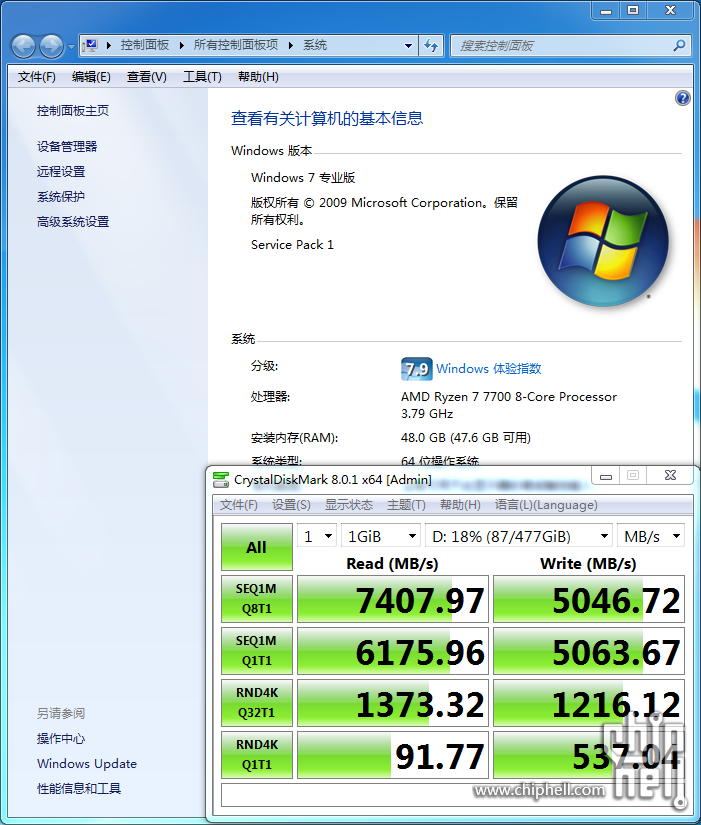
Task: Open Windows Update link
Action: click(x=87, y=763)
